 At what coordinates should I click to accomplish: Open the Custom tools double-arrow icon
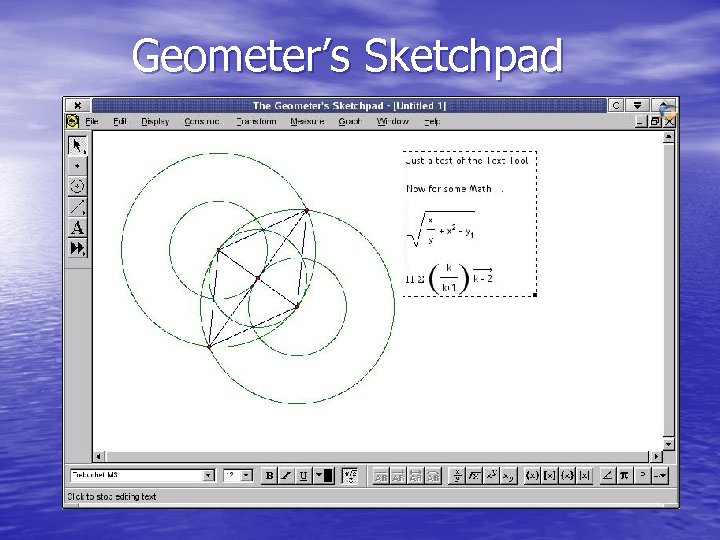pos(77,248)
